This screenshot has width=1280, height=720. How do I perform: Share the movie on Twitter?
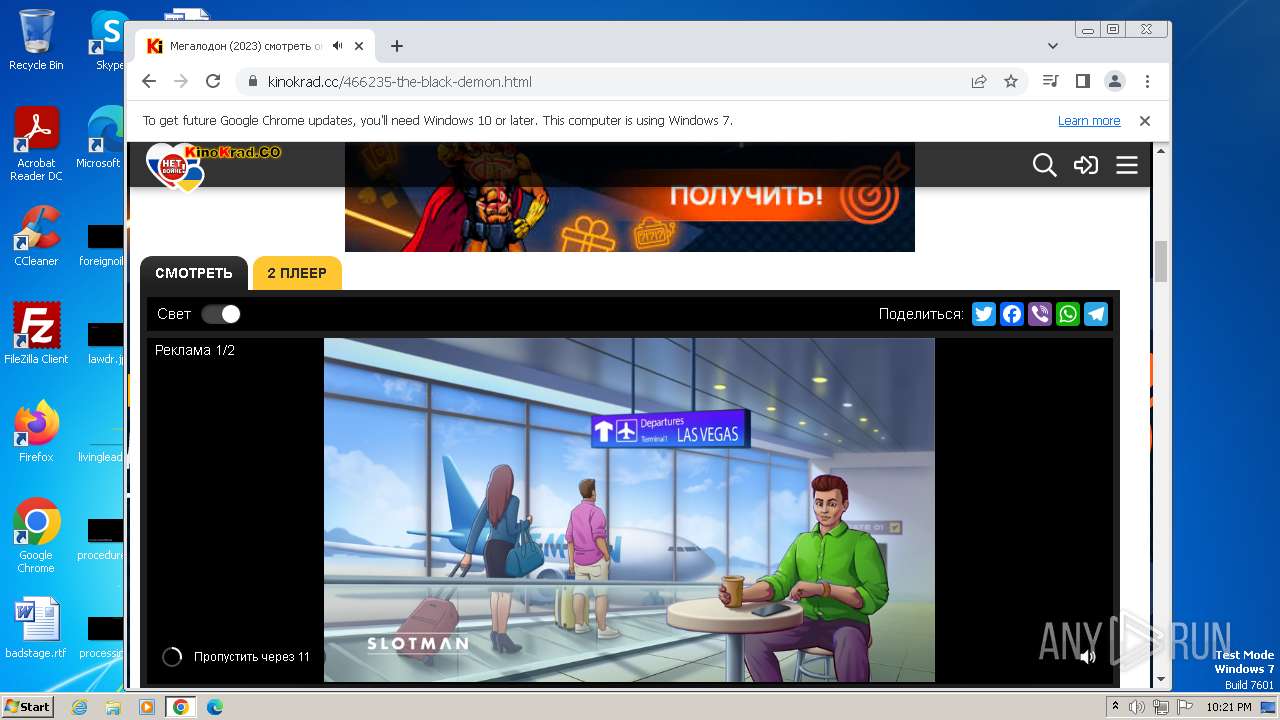tap(984, 314)
